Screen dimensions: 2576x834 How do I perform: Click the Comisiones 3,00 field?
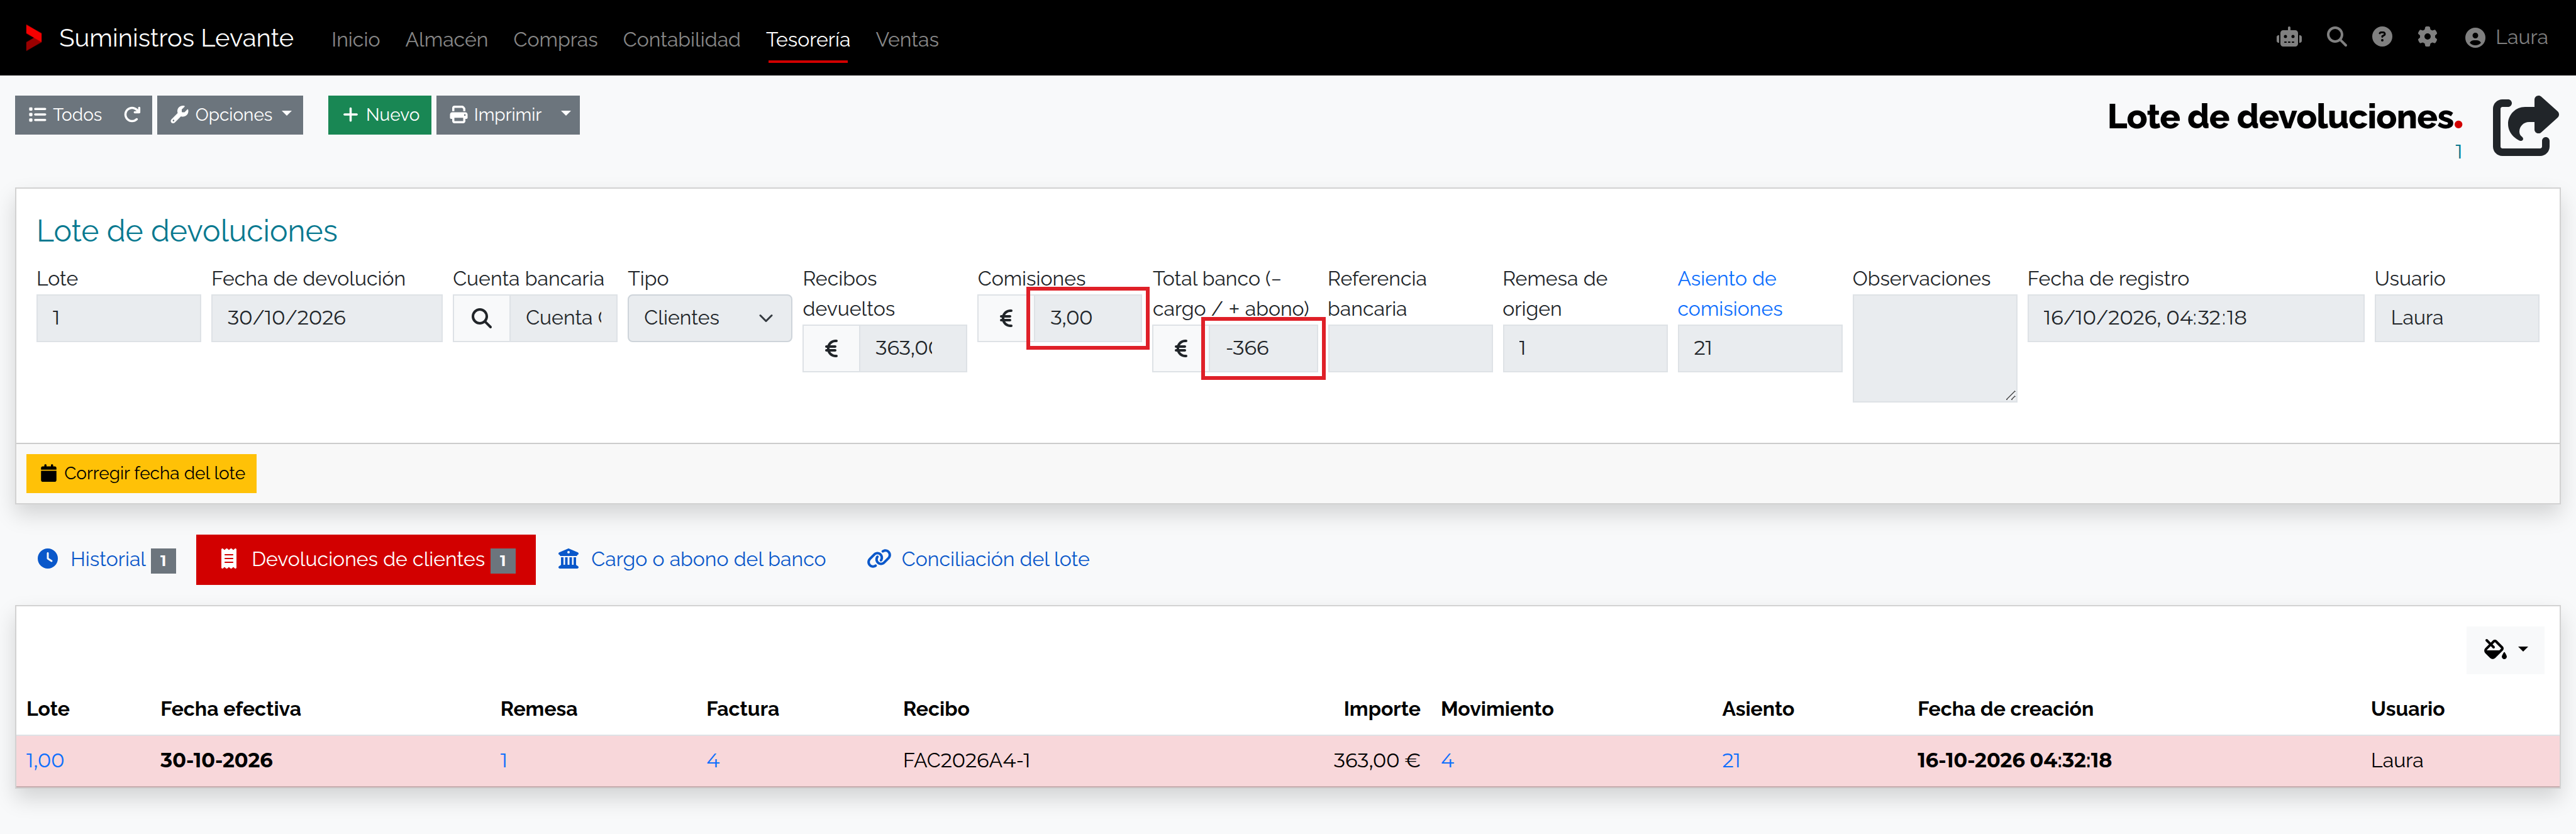(x=1088, y=318)
